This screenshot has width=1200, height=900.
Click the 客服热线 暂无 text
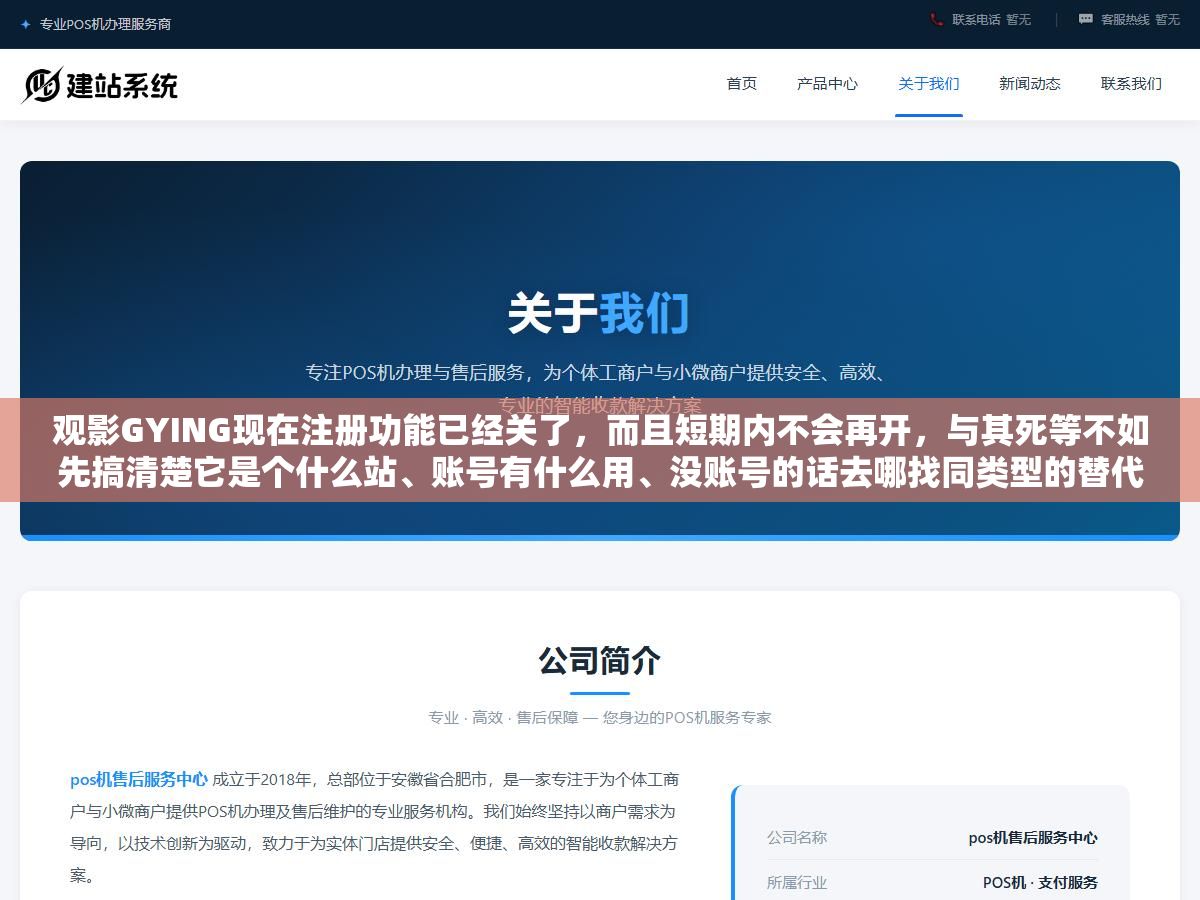[x=1140, y=19]
